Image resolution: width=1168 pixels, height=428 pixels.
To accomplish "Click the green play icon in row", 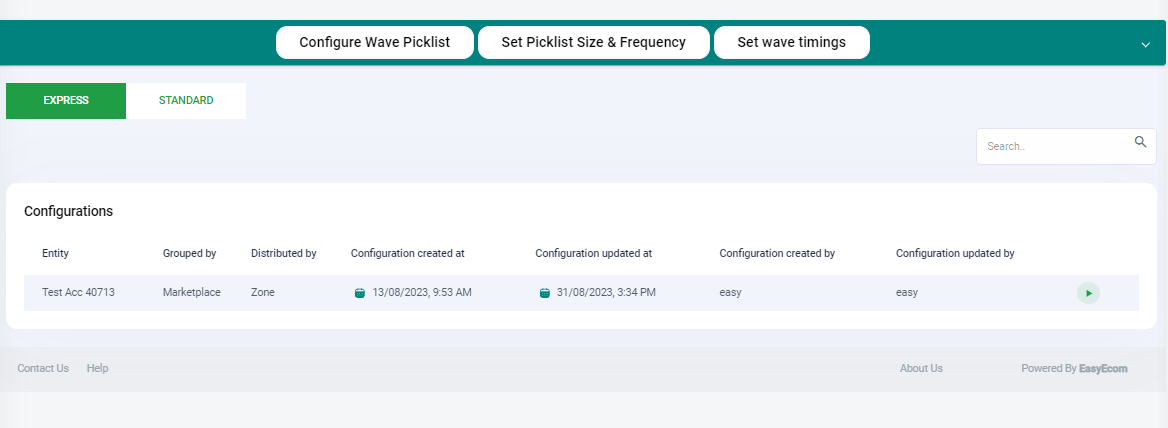I will pos(1088,293).
